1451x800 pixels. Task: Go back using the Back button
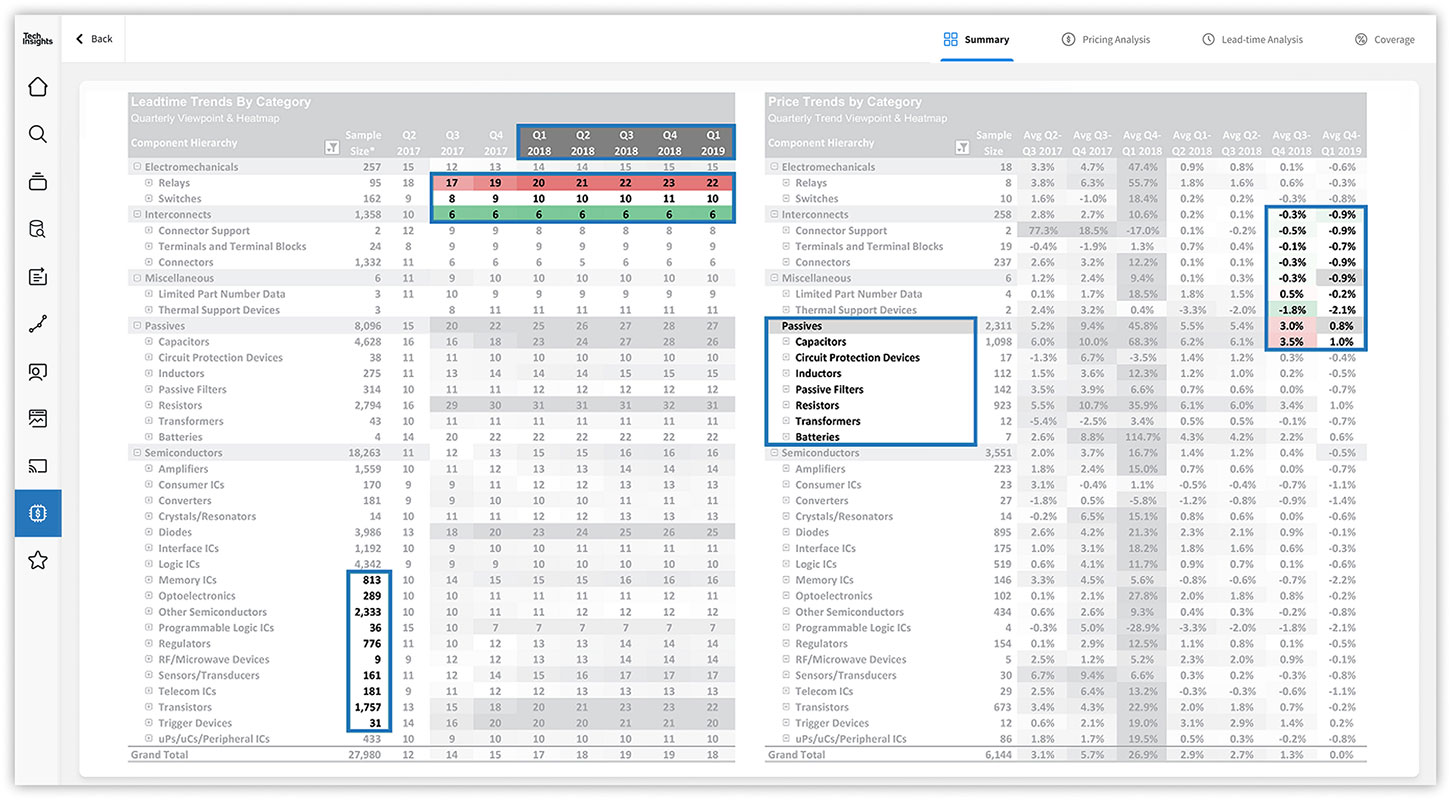pos(94,39)
